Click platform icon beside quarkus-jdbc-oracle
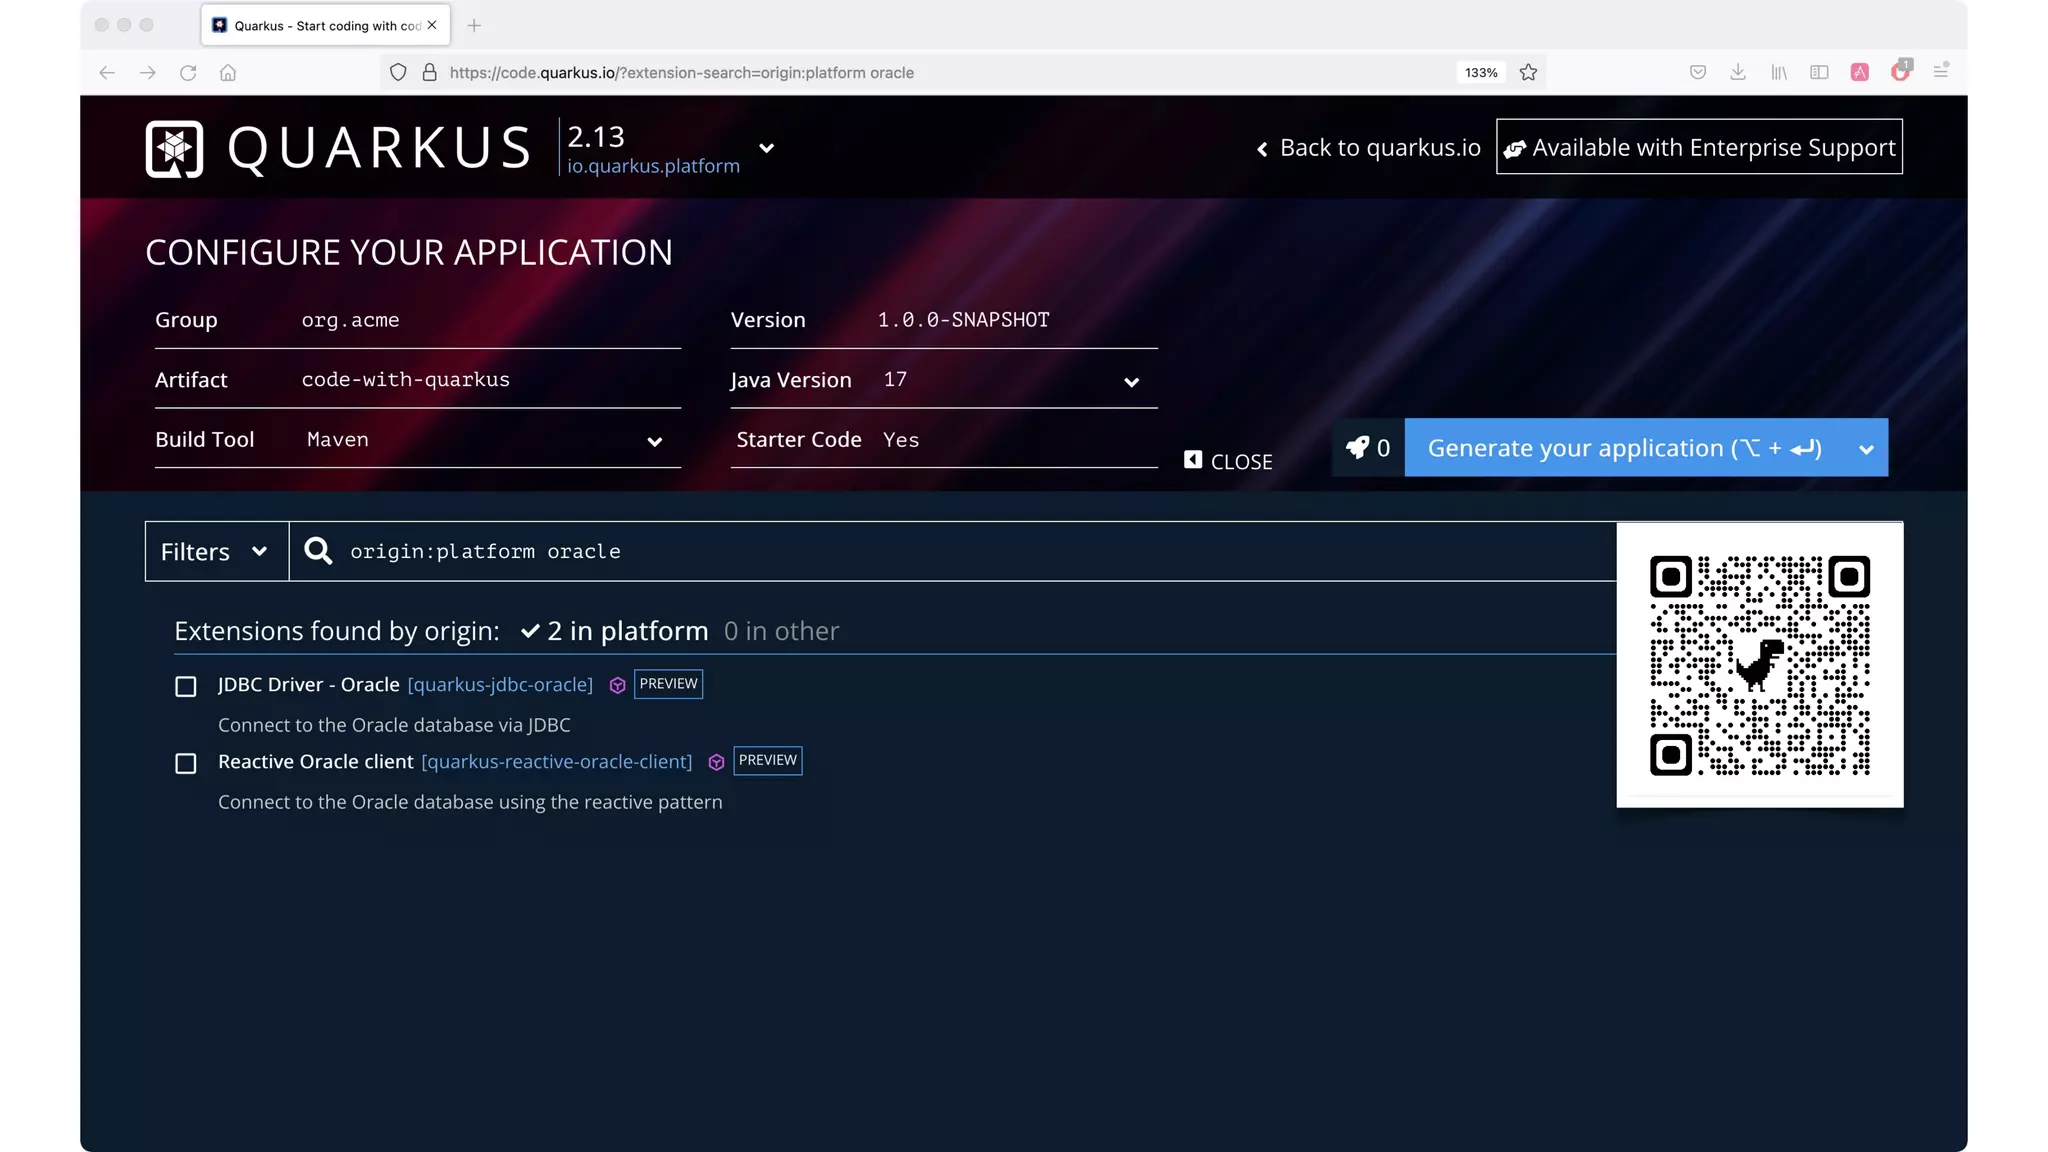 tap(617, 685)
